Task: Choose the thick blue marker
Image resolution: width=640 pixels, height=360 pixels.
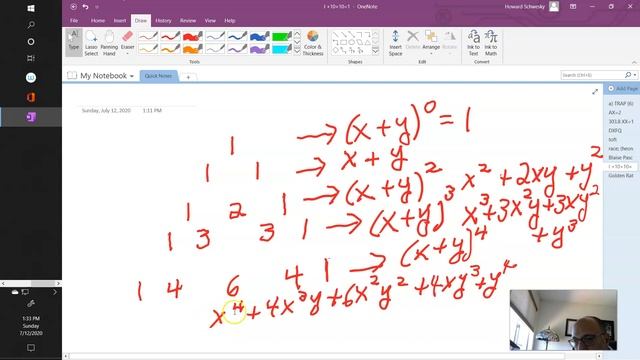Action: click(x=260, y=36)
